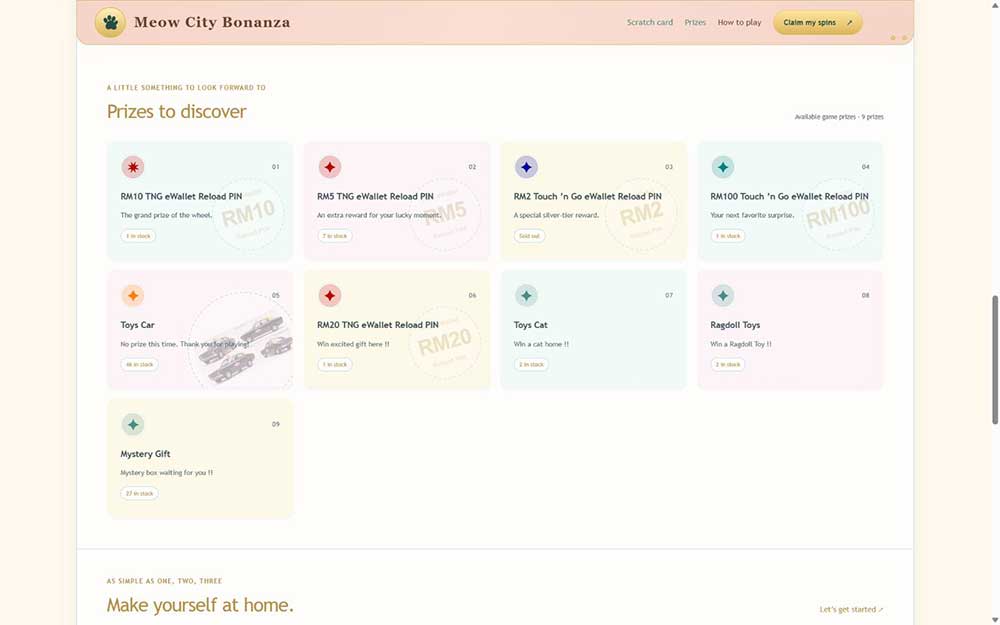Screen dimensions: 1000x625
Task: Click the 'Prizes to discover' heading
Action: pyautogui.click(x=177, y=112)
